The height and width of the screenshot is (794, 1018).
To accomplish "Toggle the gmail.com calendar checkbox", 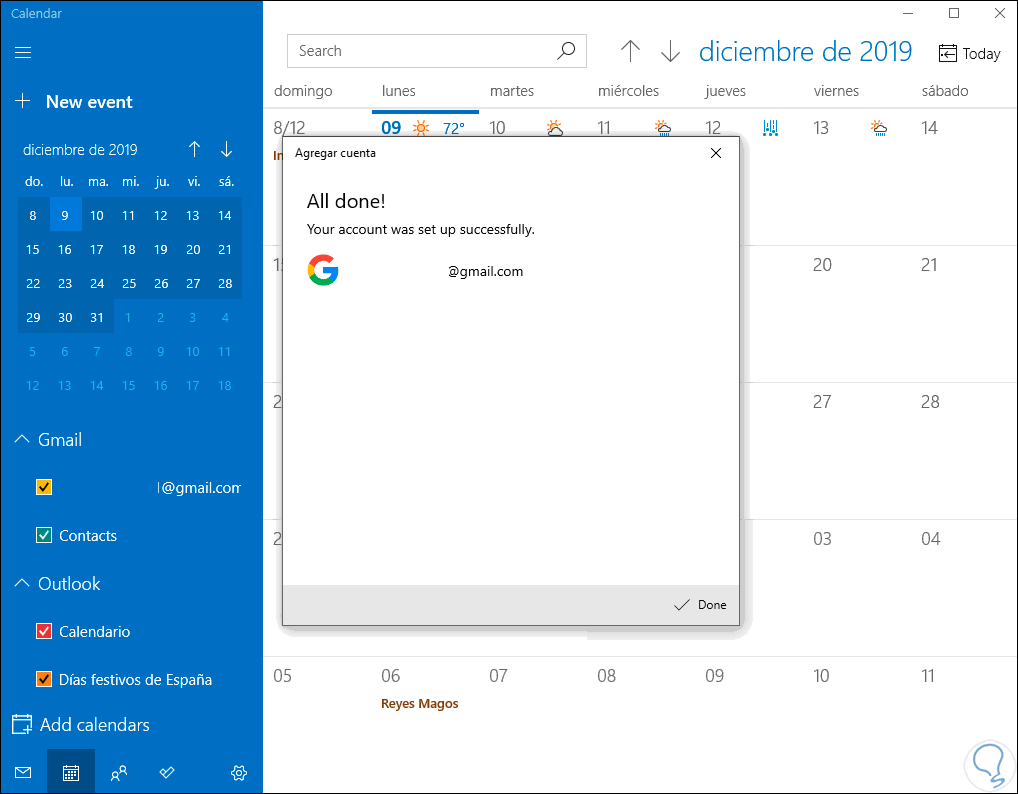I will 44,487.
